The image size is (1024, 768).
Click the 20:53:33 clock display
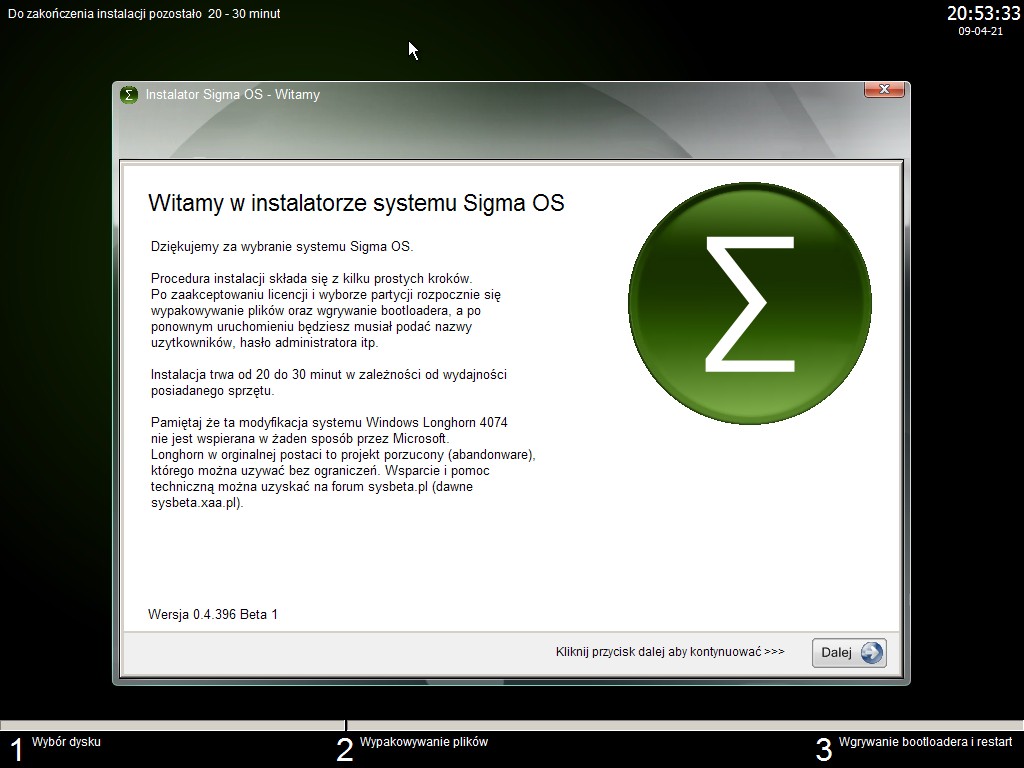point(982,13)
